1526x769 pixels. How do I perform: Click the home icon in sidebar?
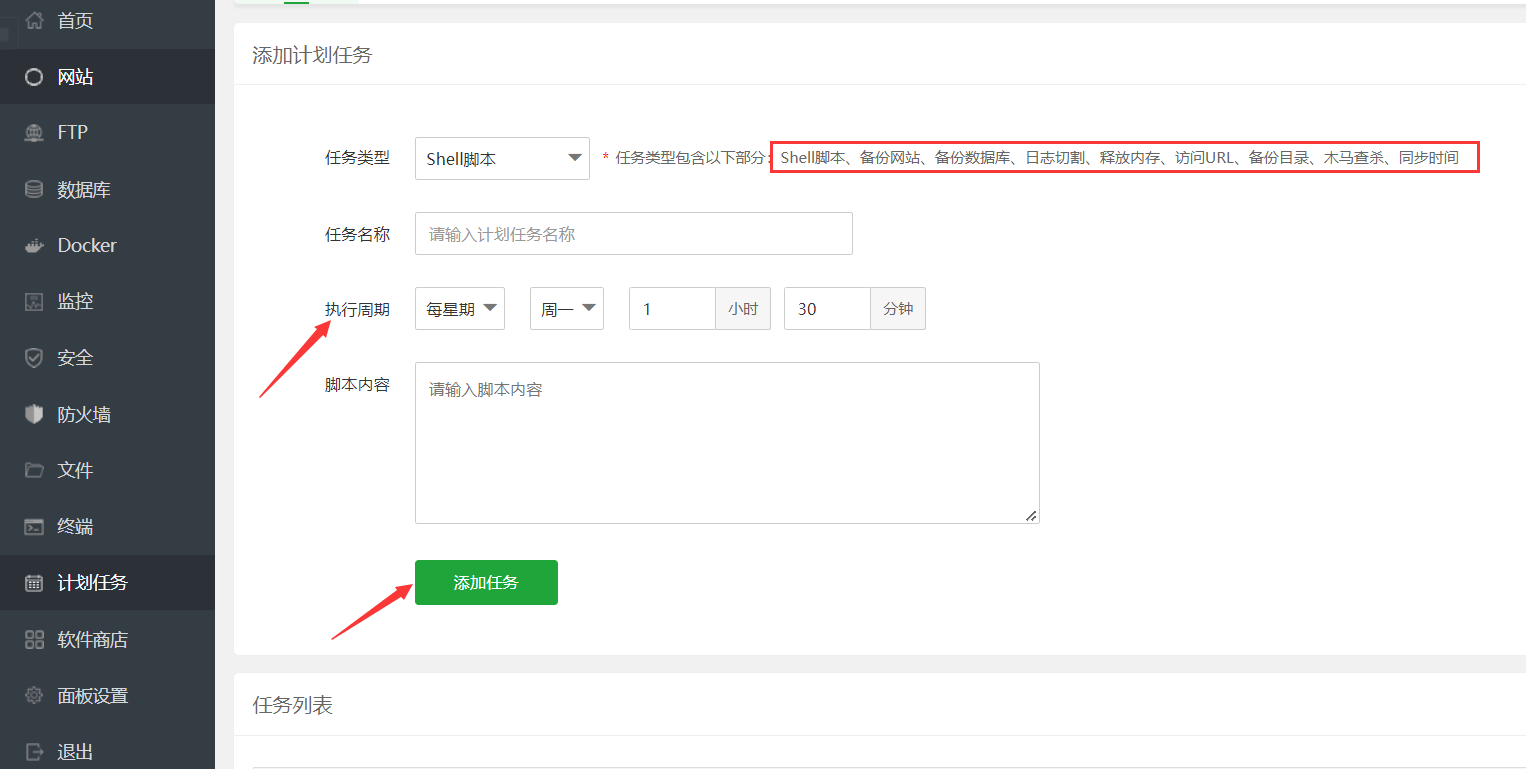[x=34, y=20]
